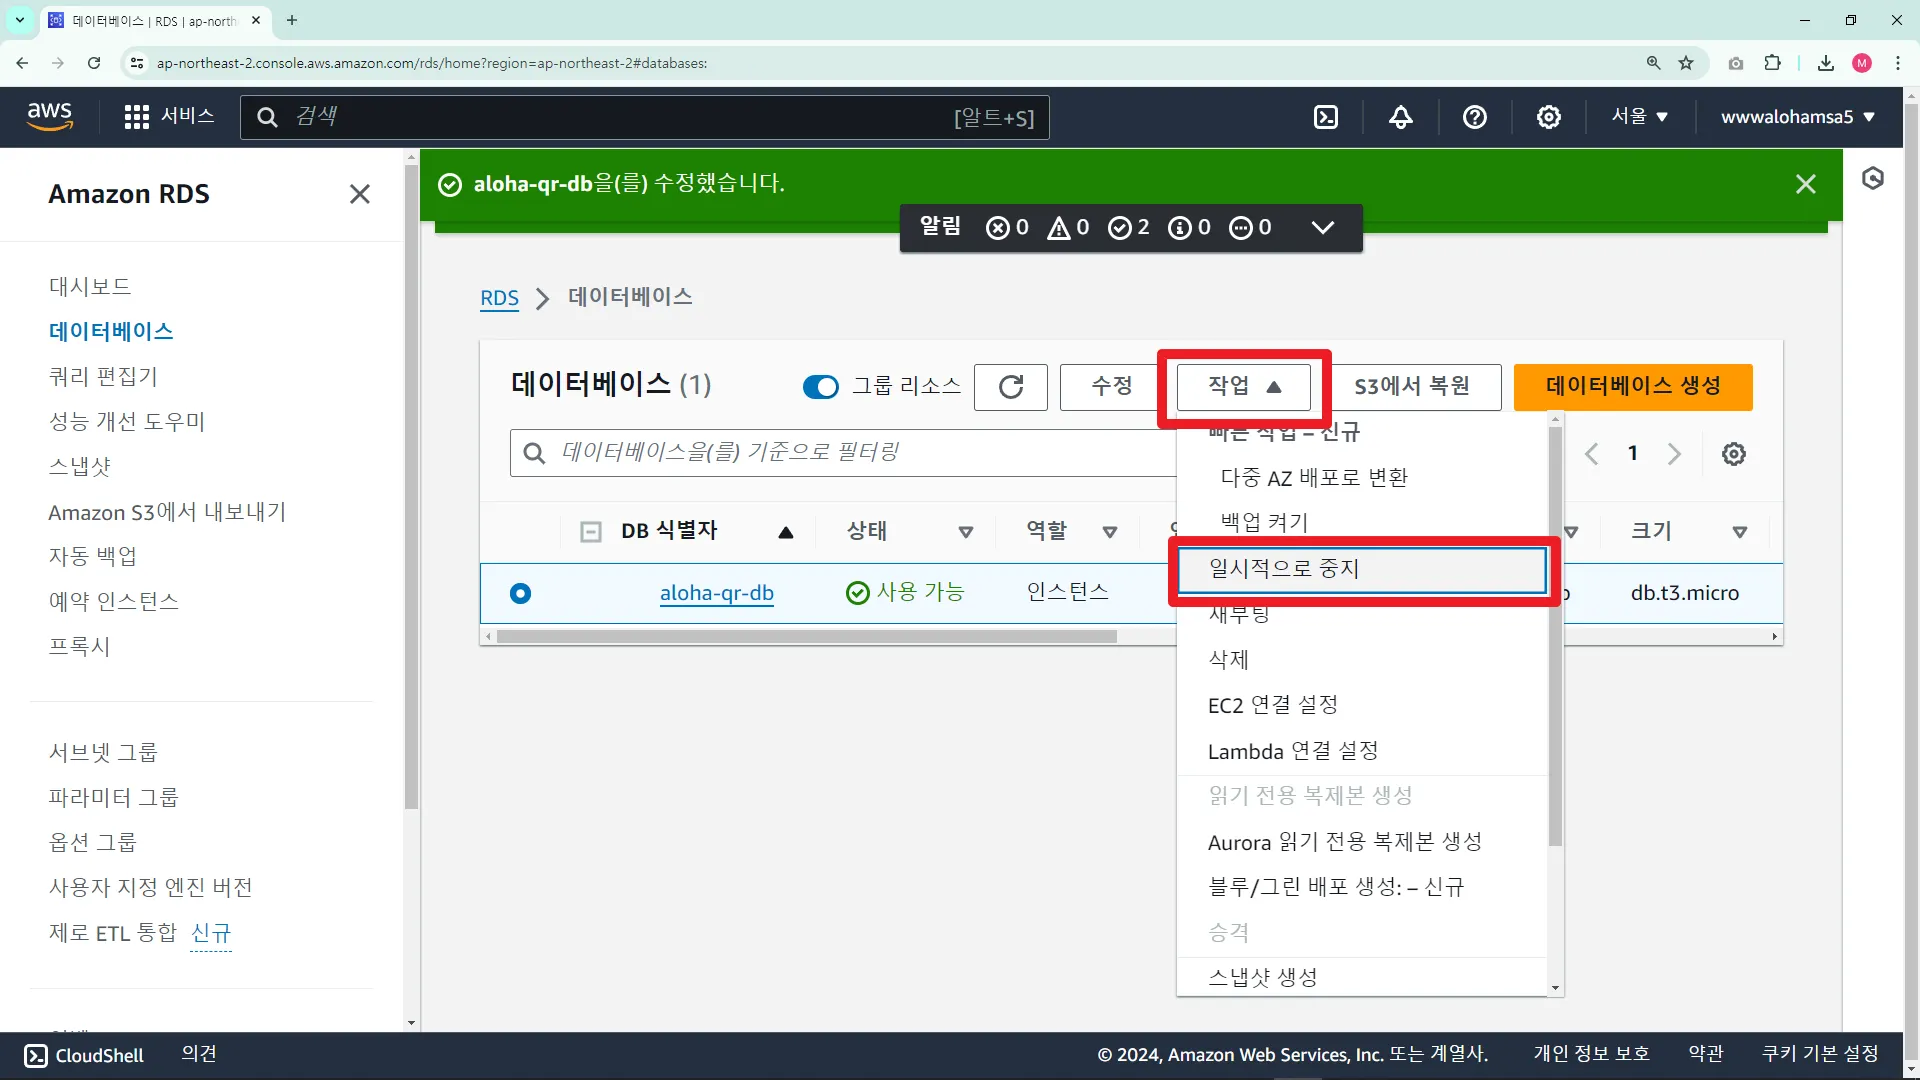
Task: Open AWS CloudShell icon in top navigation
Action: tap(1326, 117)
